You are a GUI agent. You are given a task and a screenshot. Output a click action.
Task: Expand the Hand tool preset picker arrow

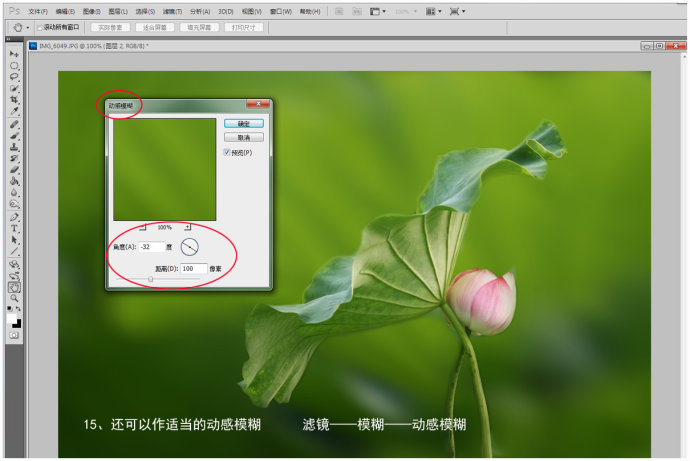pos(27,27)
